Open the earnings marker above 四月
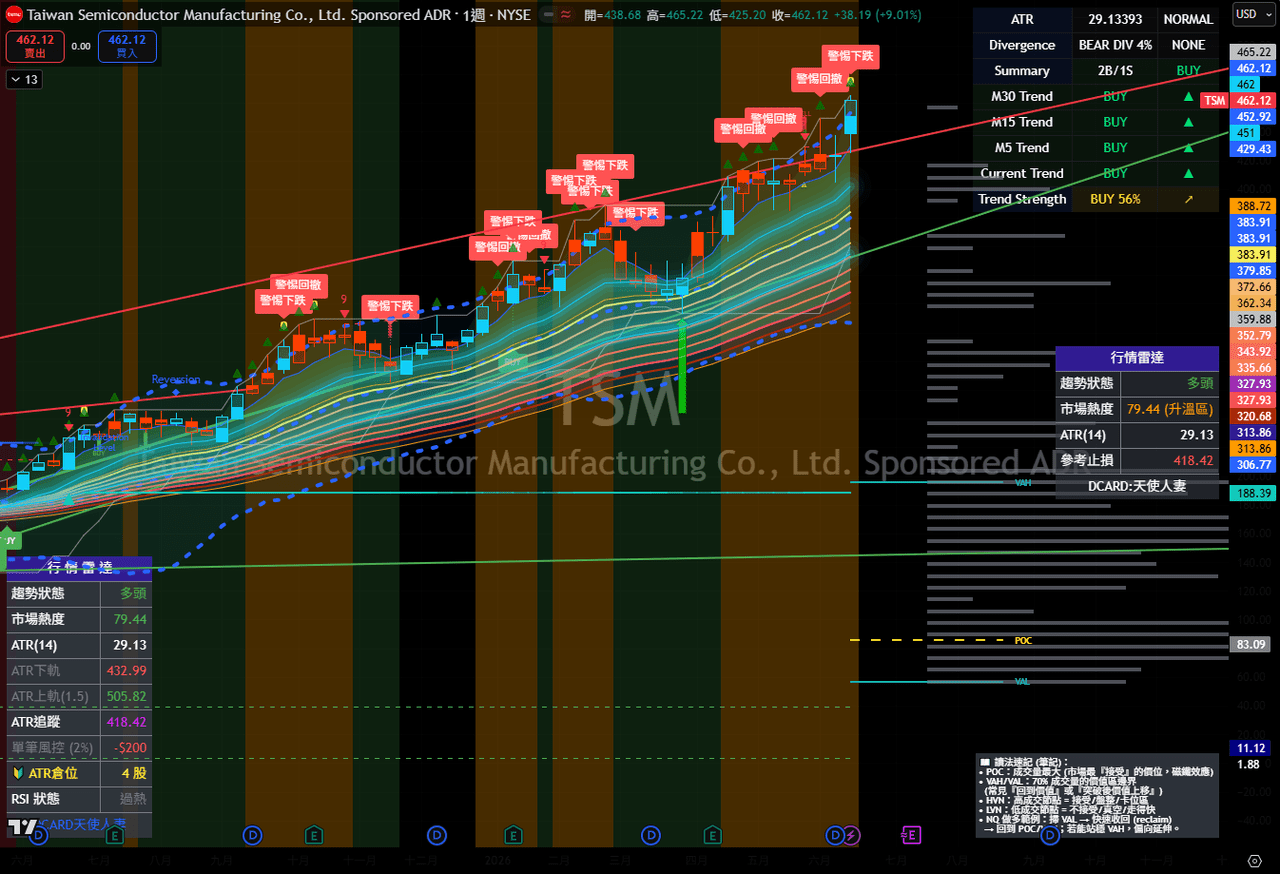This screenshot has width=1280, height=874. [713, 834]
